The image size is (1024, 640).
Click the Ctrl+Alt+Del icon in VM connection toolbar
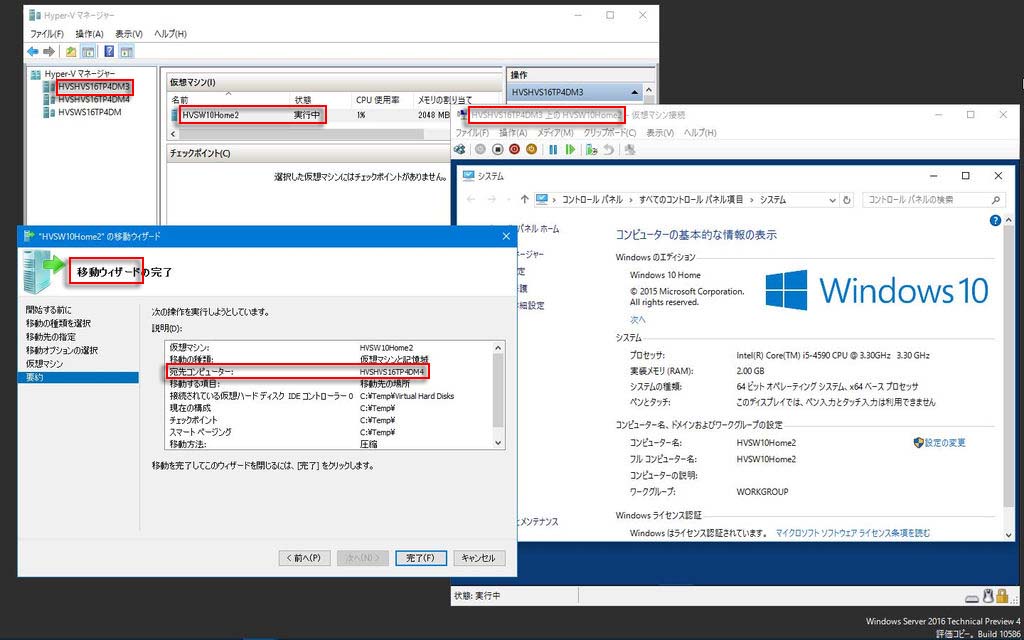tap(460, 150)
